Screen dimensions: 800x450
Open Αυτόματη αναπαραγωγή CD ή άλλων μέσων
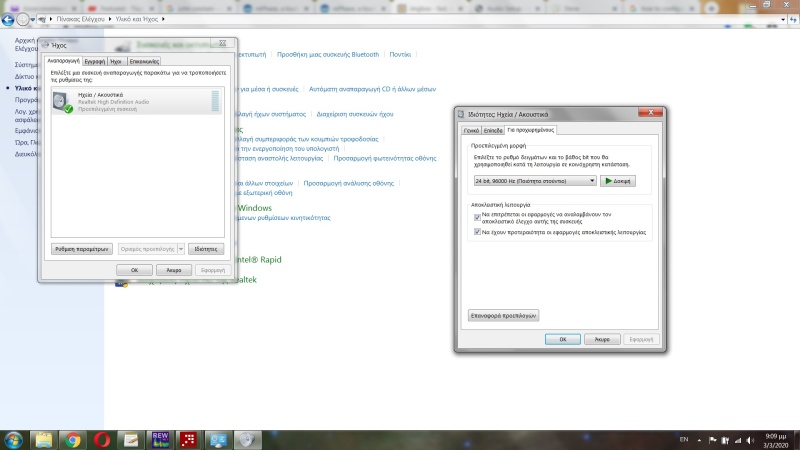pos(372,89)
